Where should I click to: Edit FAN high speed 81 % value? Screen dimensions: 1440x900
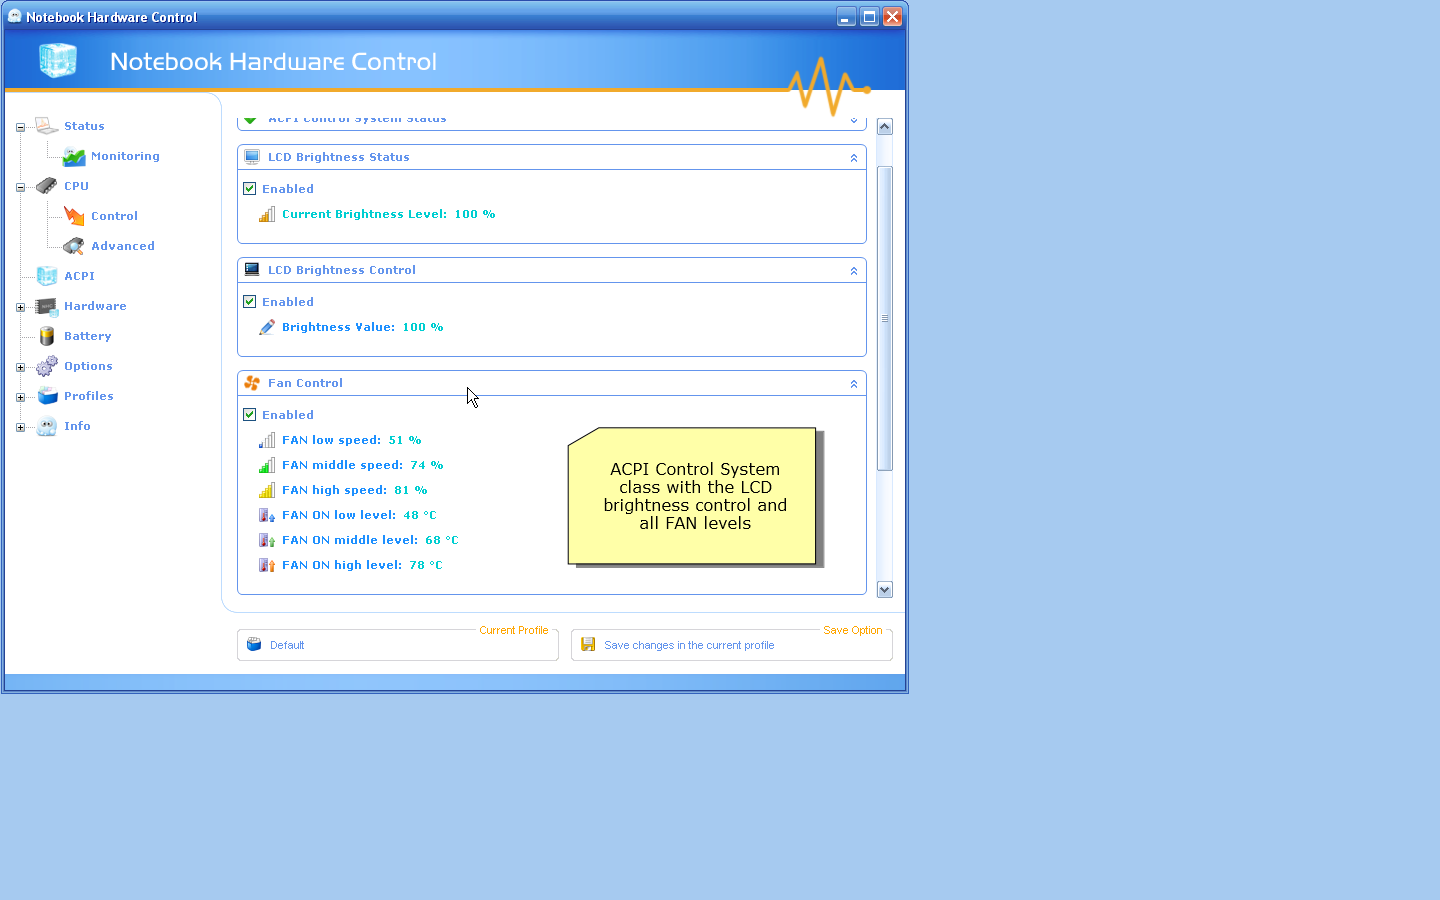pos(355,490)
